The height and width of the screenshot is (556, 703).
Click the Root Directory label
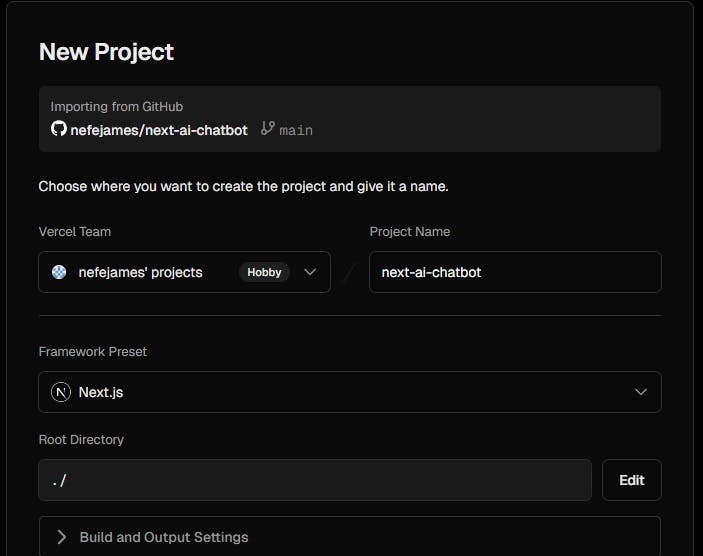coord(81,440)
